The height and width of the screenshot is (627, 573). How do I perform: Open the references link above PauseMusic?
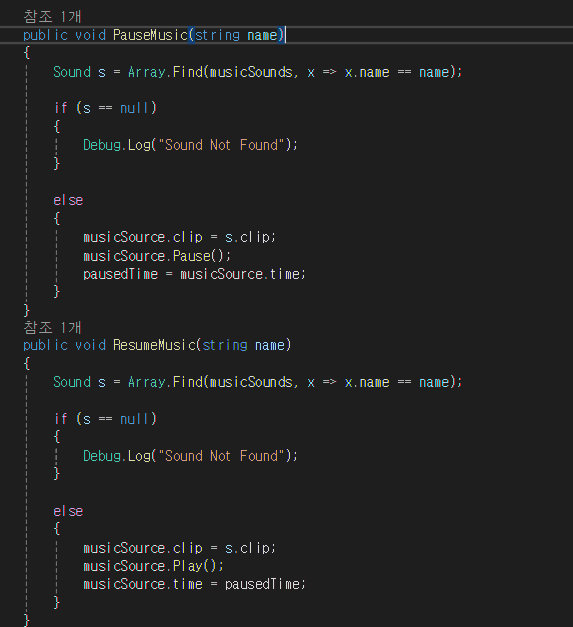click(x=52, y=17)
